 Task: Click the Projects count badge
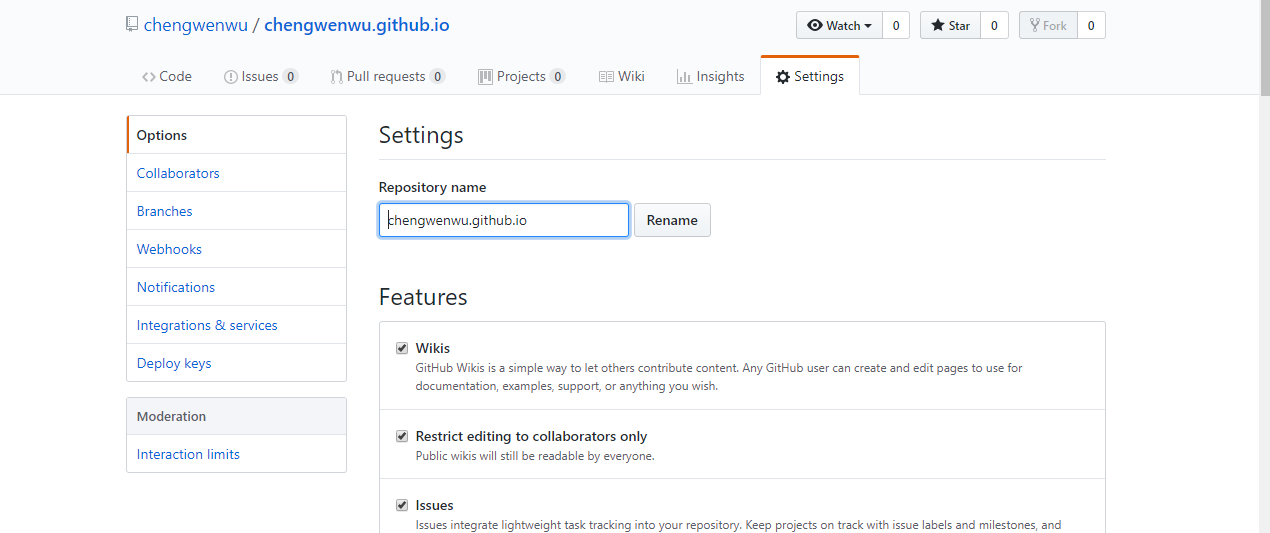pyautogui.click(x=557, y=77)
